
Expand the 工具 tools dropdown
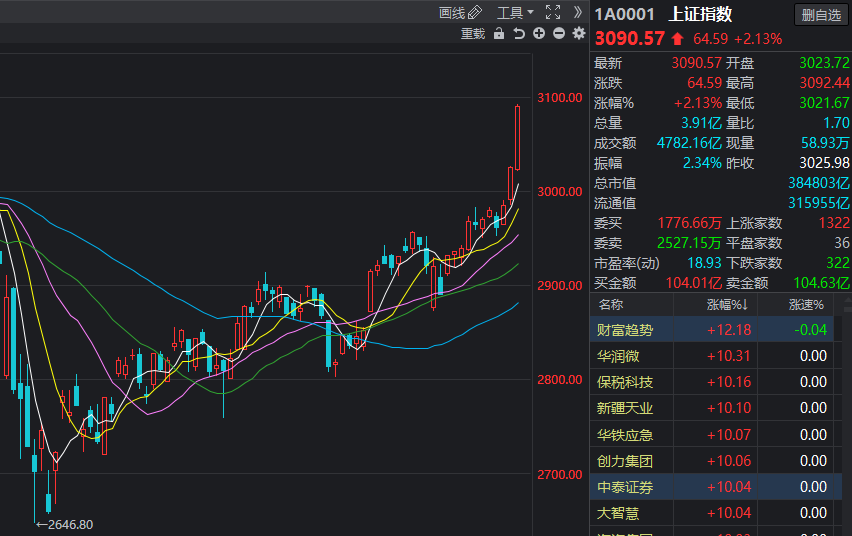(515, 13)
